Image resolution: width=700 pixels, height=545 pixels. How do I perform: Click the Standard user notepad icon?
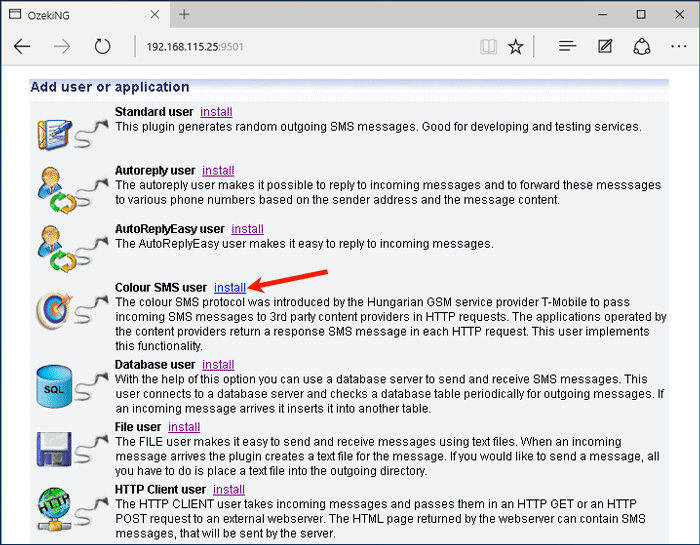tap(54, 134)
